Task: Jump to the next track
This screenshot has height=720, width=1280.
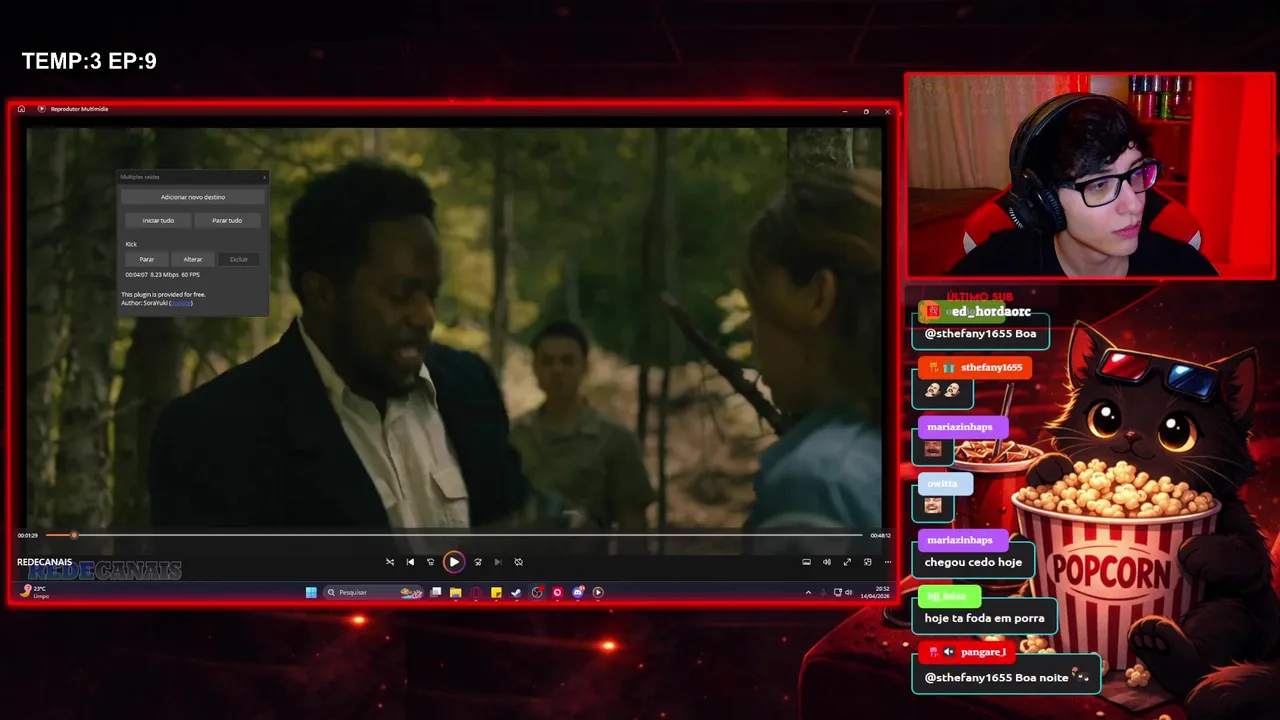Action: [498, 562]
